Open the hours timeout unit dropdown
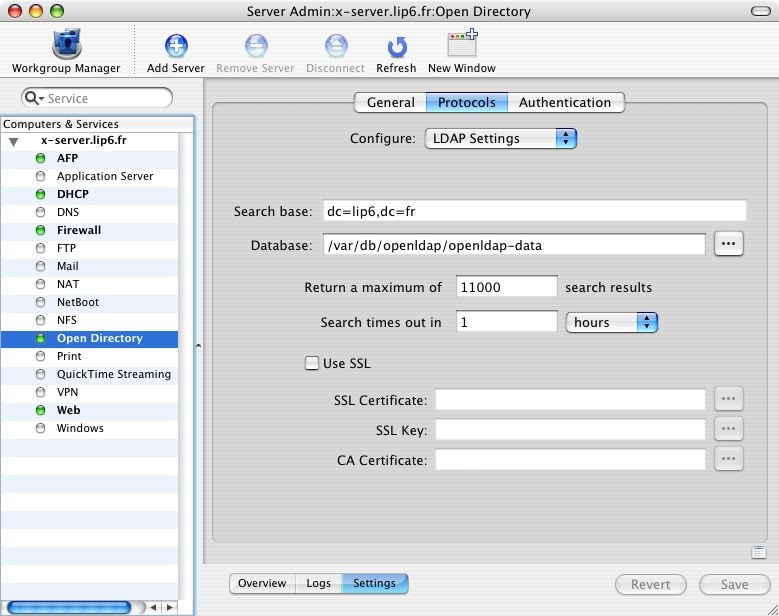The image size is (779, 616). tap(611, 322)
